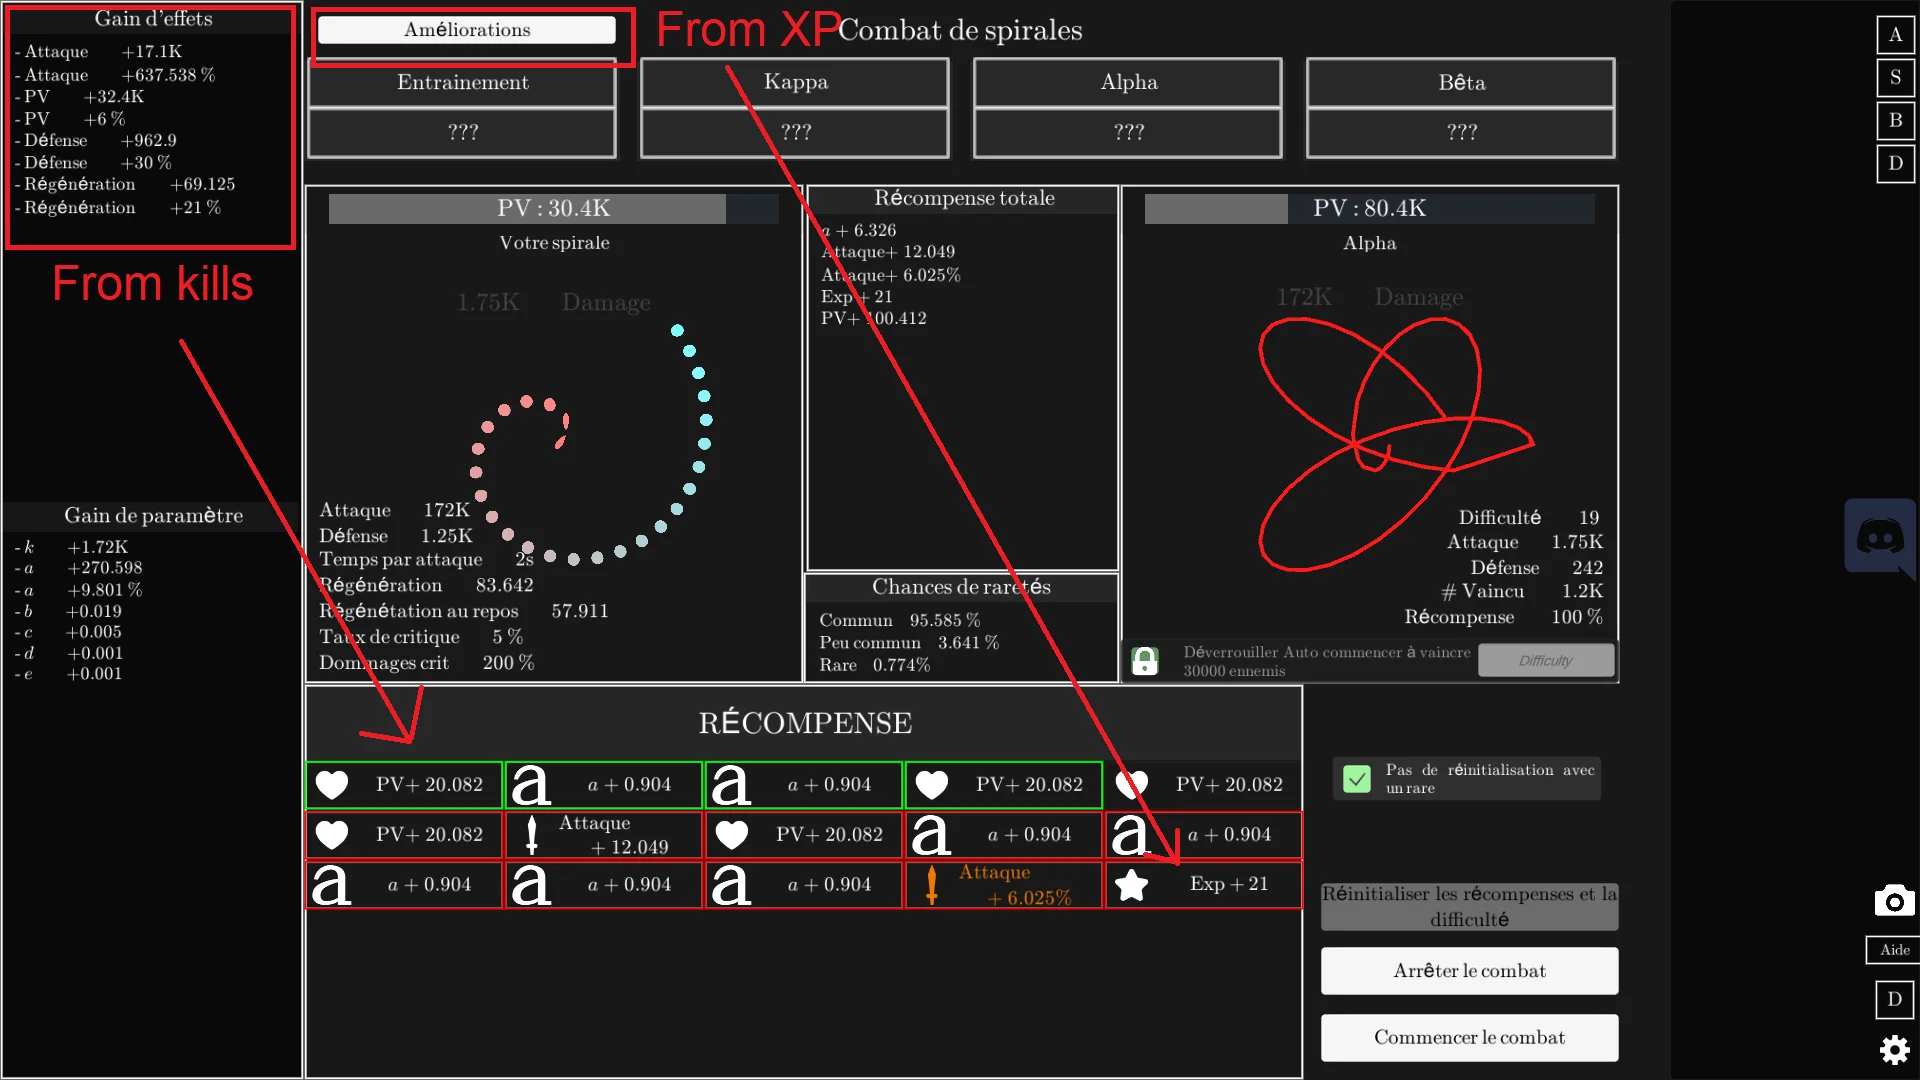Viewport: 1920px width, 1080px height.
Task: Click the green padlock unlock icon
Action: click(1145, 661)
